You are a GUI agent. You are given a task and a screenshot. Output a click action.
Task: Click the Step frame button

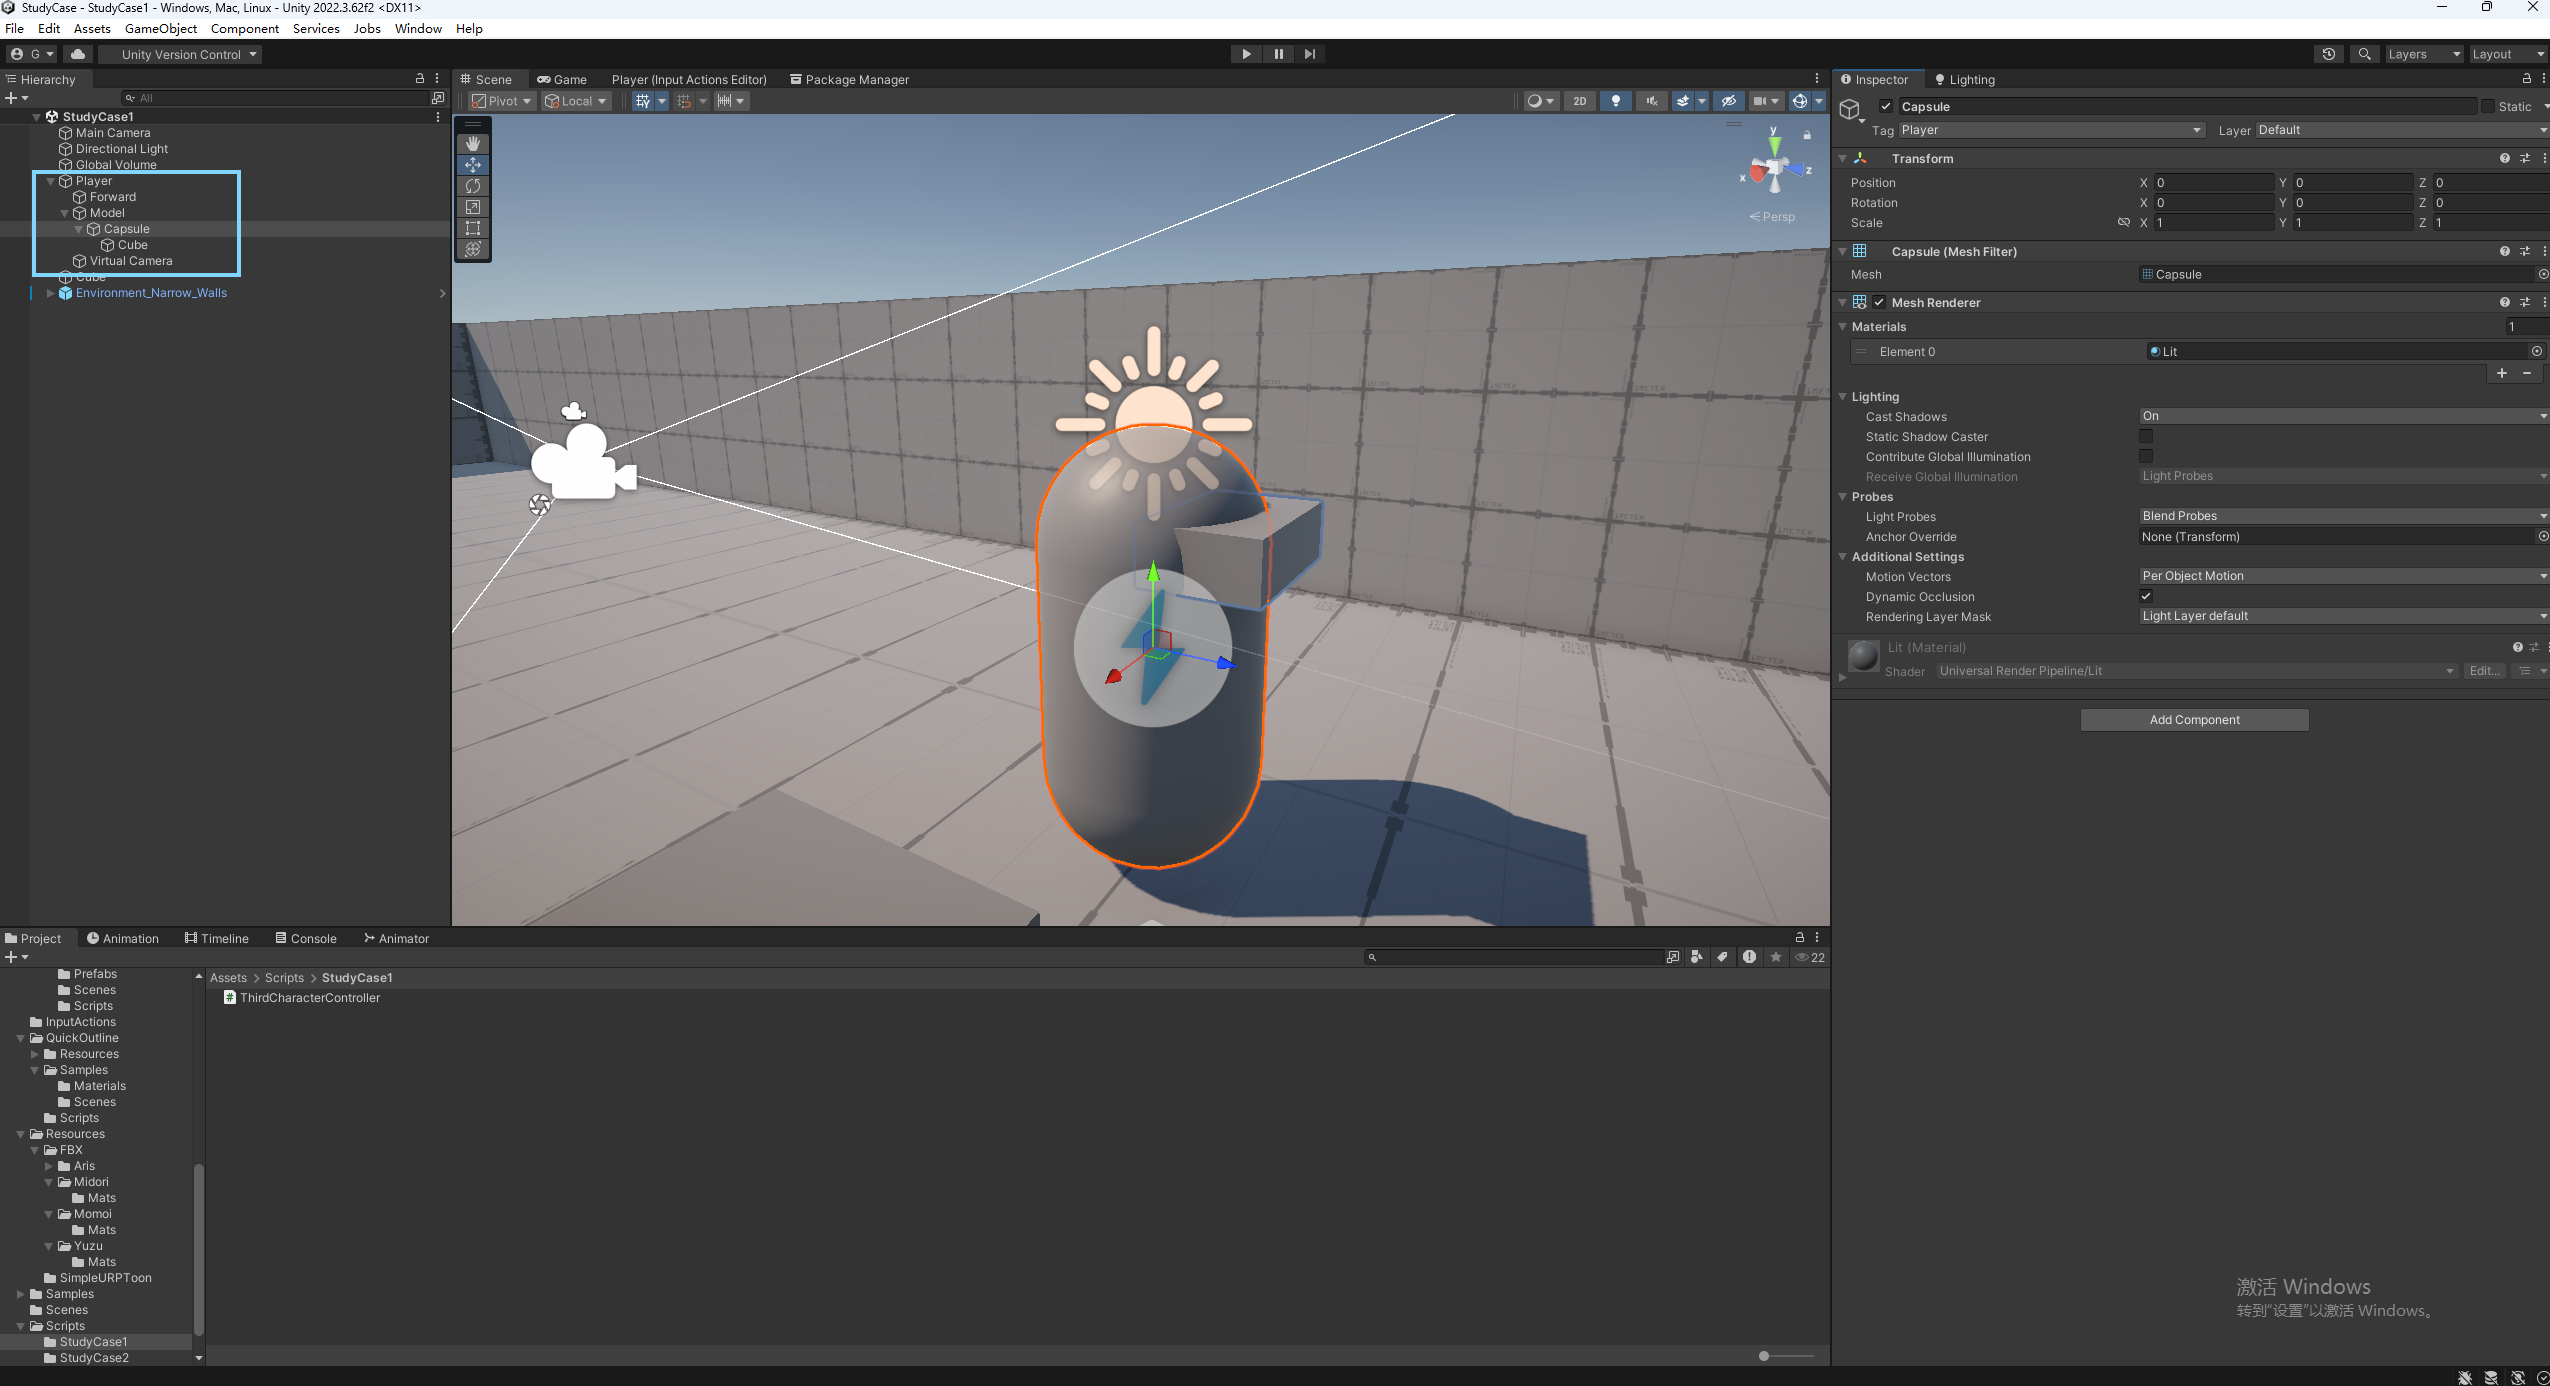pyautogui.click(x=1310, y=54)
